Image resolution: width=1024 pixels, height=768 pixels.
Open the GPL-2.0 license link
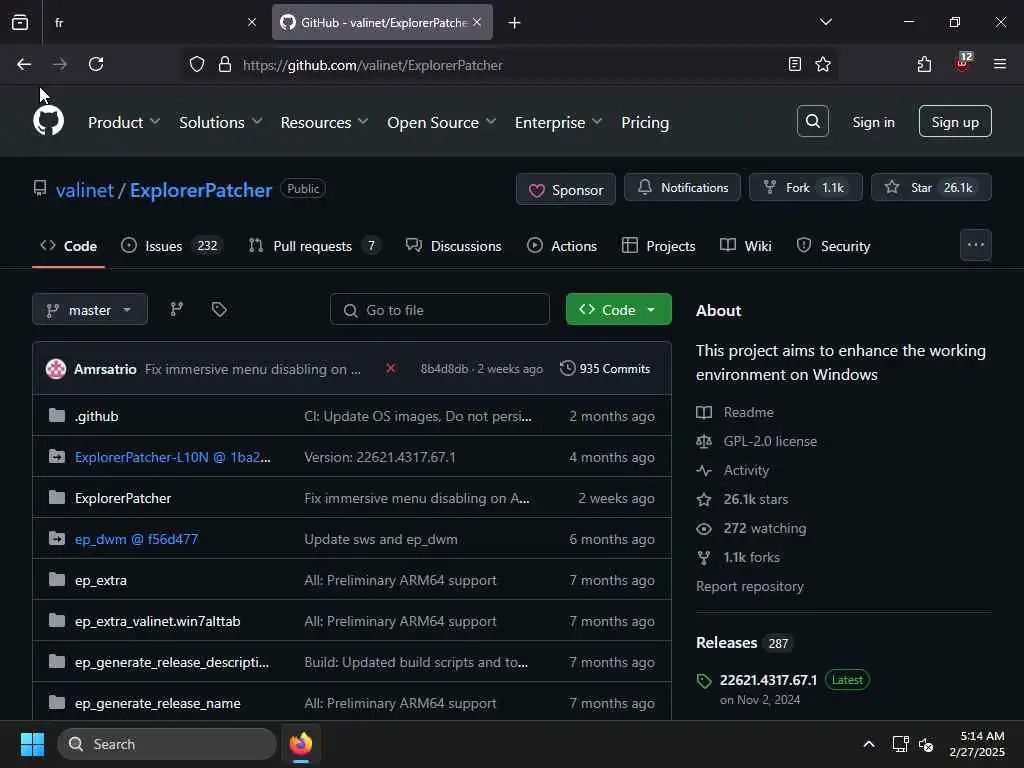(x=770, y=441)
